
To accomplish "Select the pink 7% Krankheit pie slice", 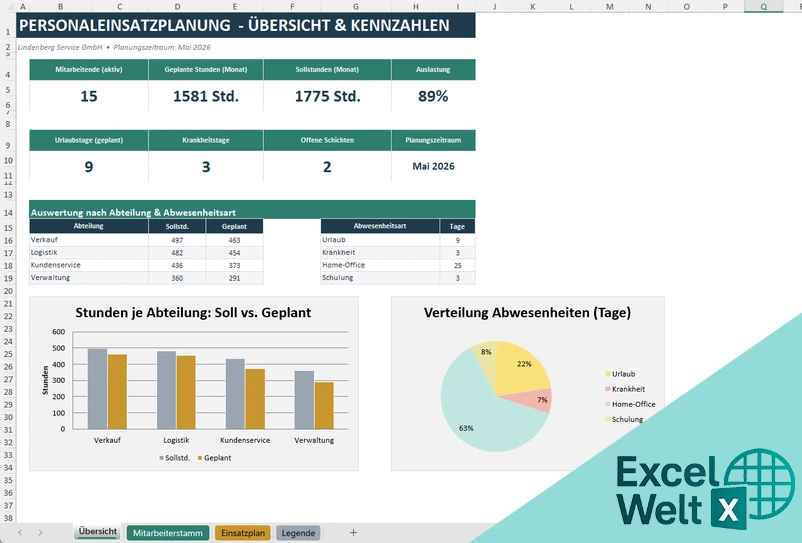I will tap(534, 400).
